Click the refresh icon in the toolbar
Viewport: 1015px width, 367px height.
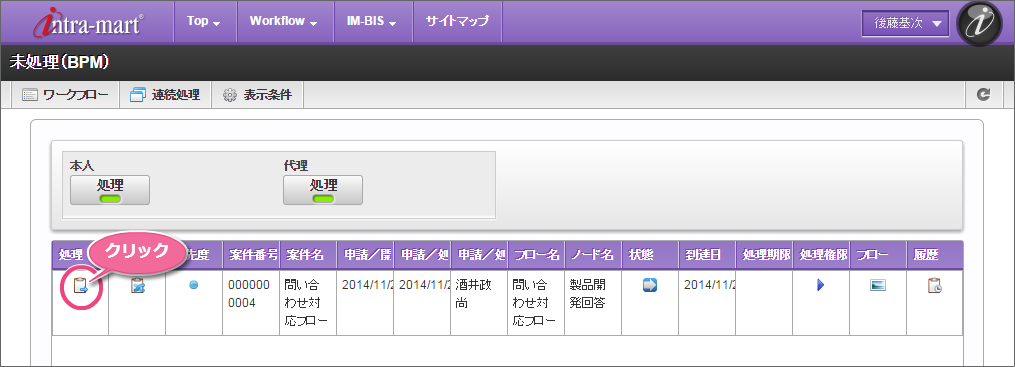tap(984, 95)
